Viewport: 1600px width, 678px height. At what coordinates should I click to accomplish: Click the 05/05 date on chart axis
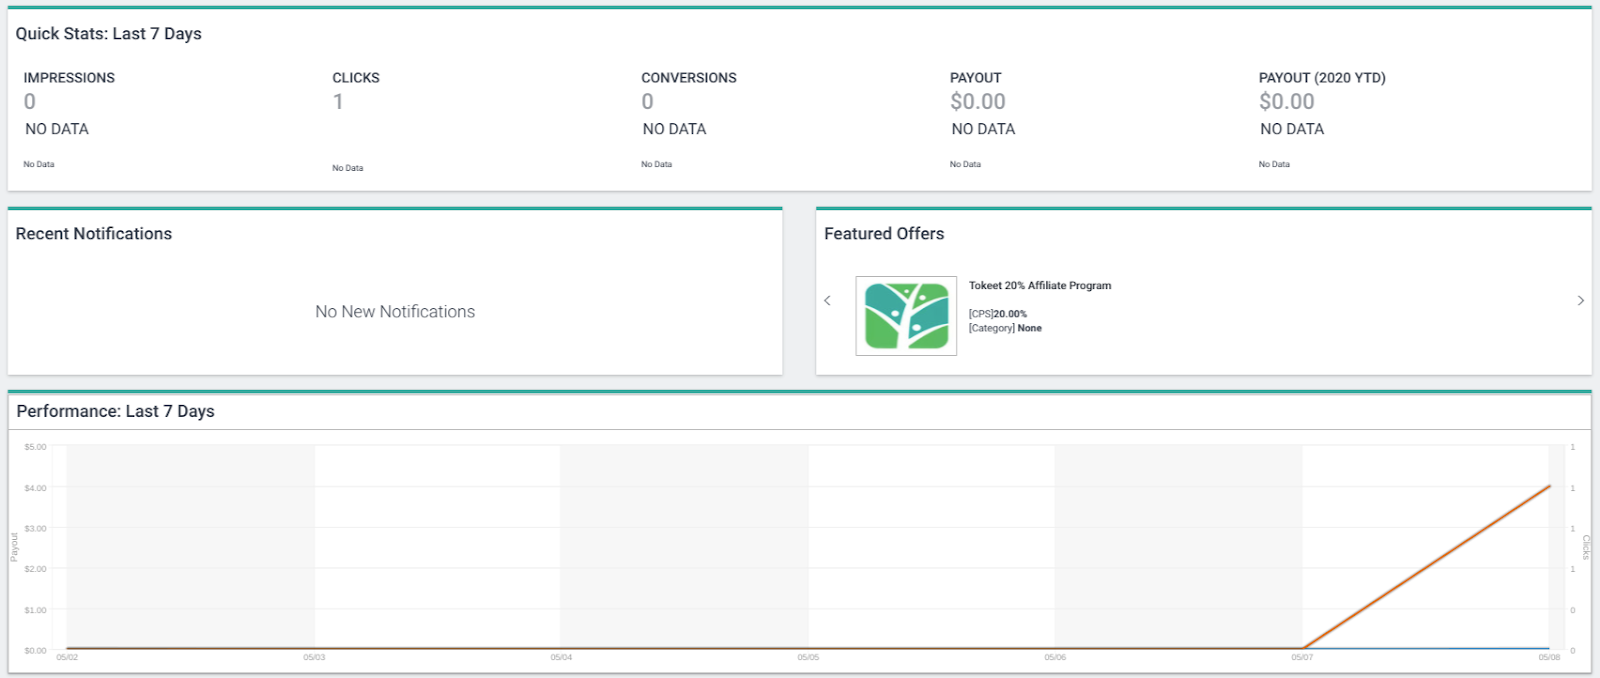click(x=808, y=657)
